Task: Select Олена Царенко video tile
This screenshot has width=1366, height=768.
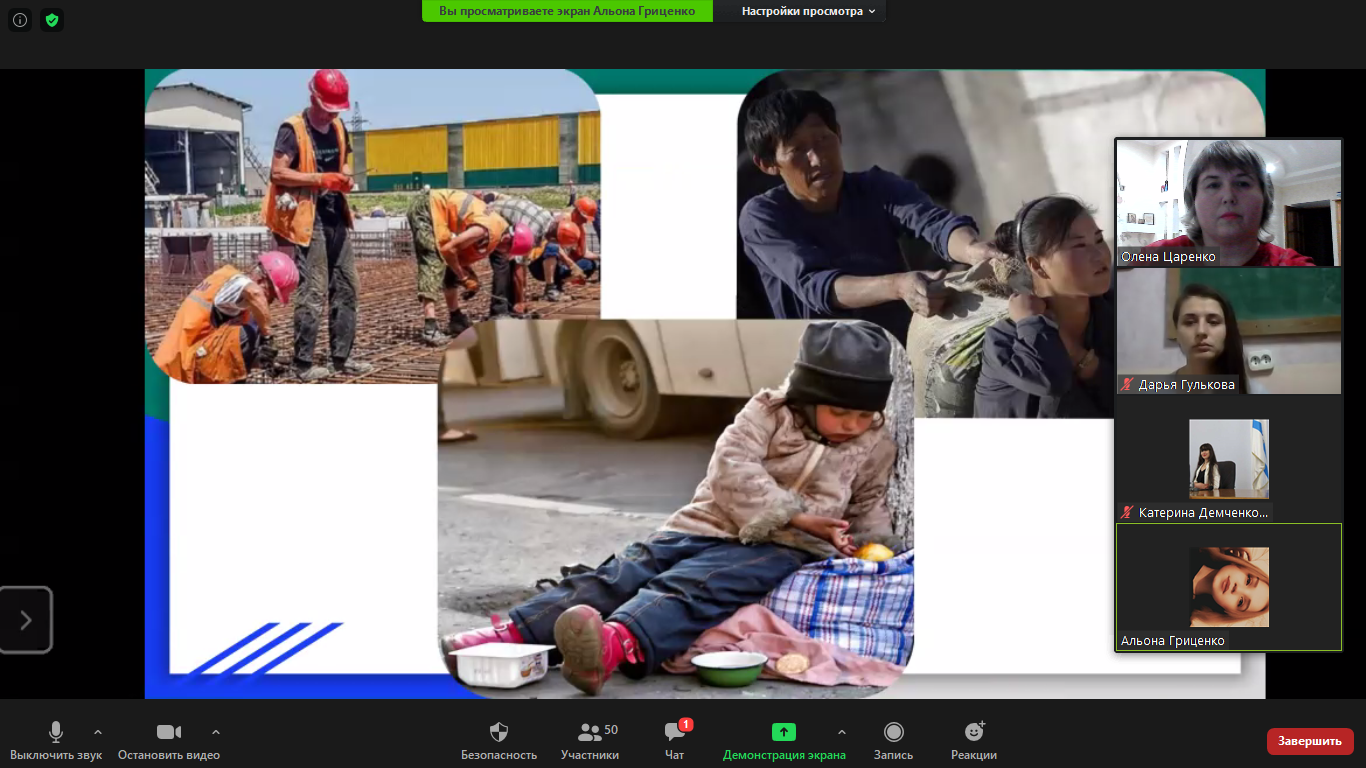Action: pyautogui.click(x=1229, y=202)
